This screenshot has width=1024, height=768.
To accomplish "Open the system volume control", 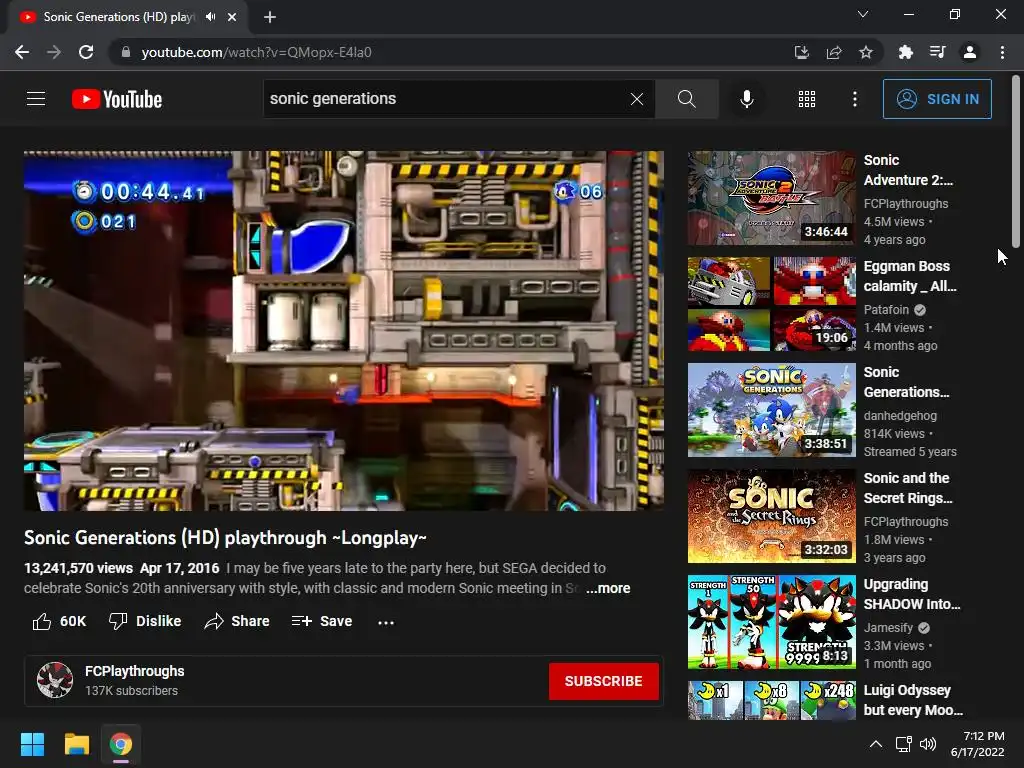I will pos(928,744).
